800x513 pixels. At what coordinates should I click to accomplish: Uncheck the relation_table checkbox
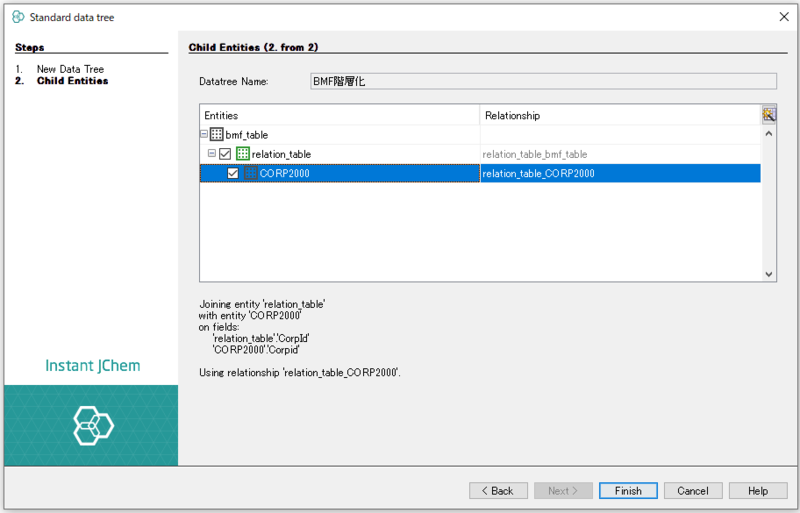click(225, 154)
